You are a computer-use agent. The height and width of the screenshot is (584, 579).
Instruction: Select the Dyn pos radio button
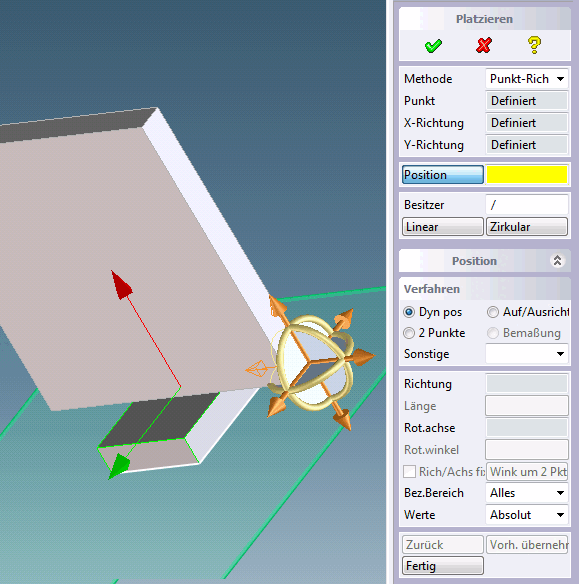click(409, 312)
